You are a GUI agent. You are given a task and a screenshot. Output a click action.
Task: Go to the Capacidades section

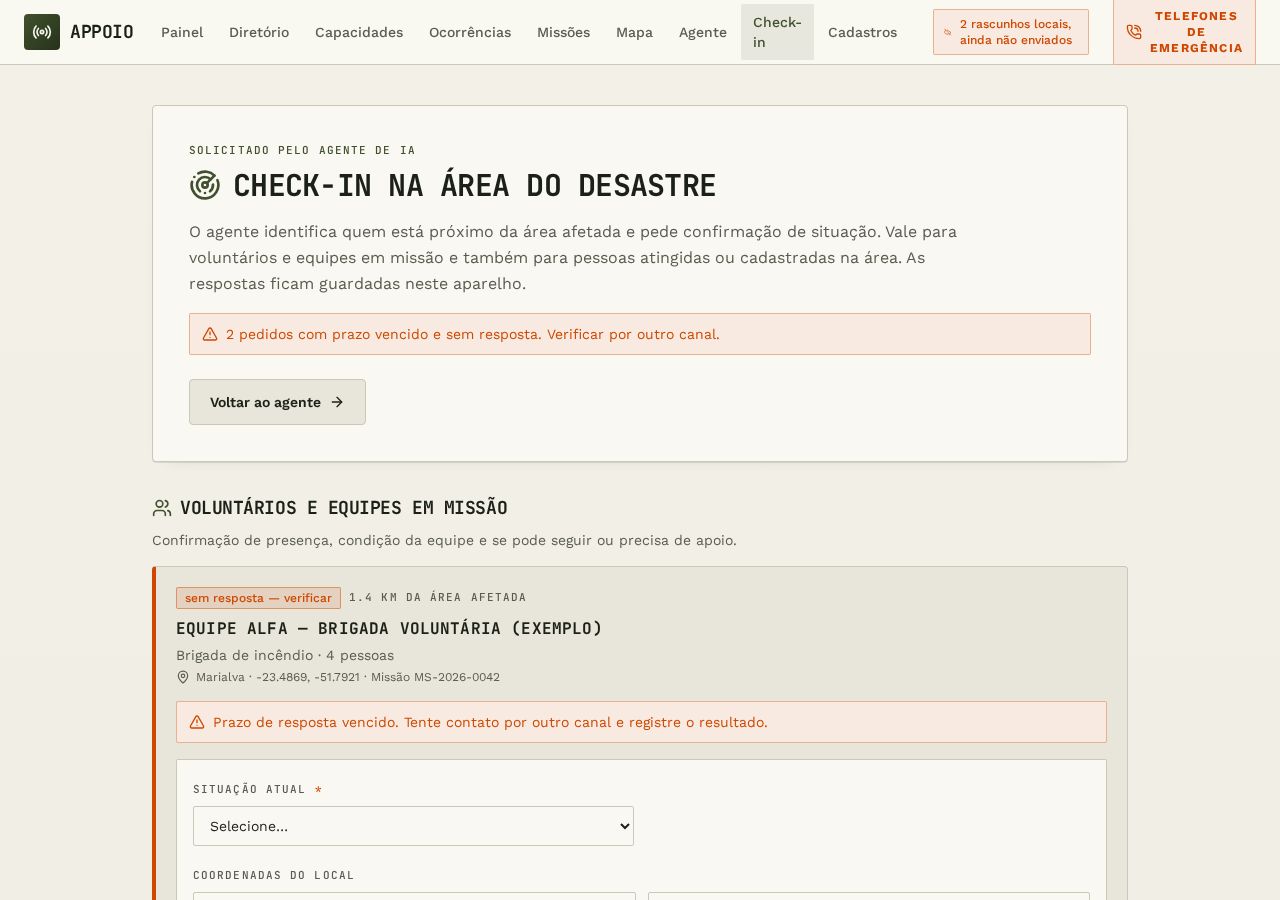pyautogui.click(x=359, y=32)
